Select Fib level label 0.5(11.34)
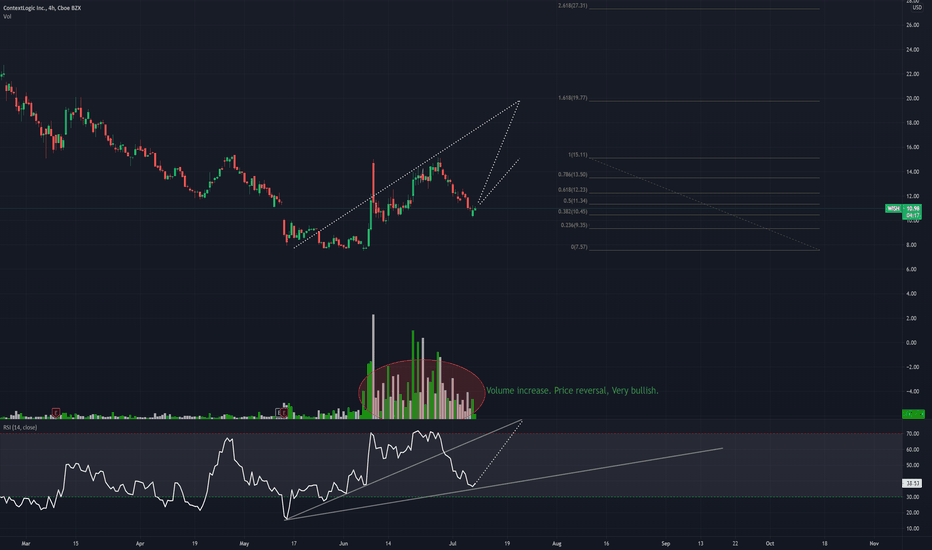Screen dimensions: 932x550 pos(575,201)
